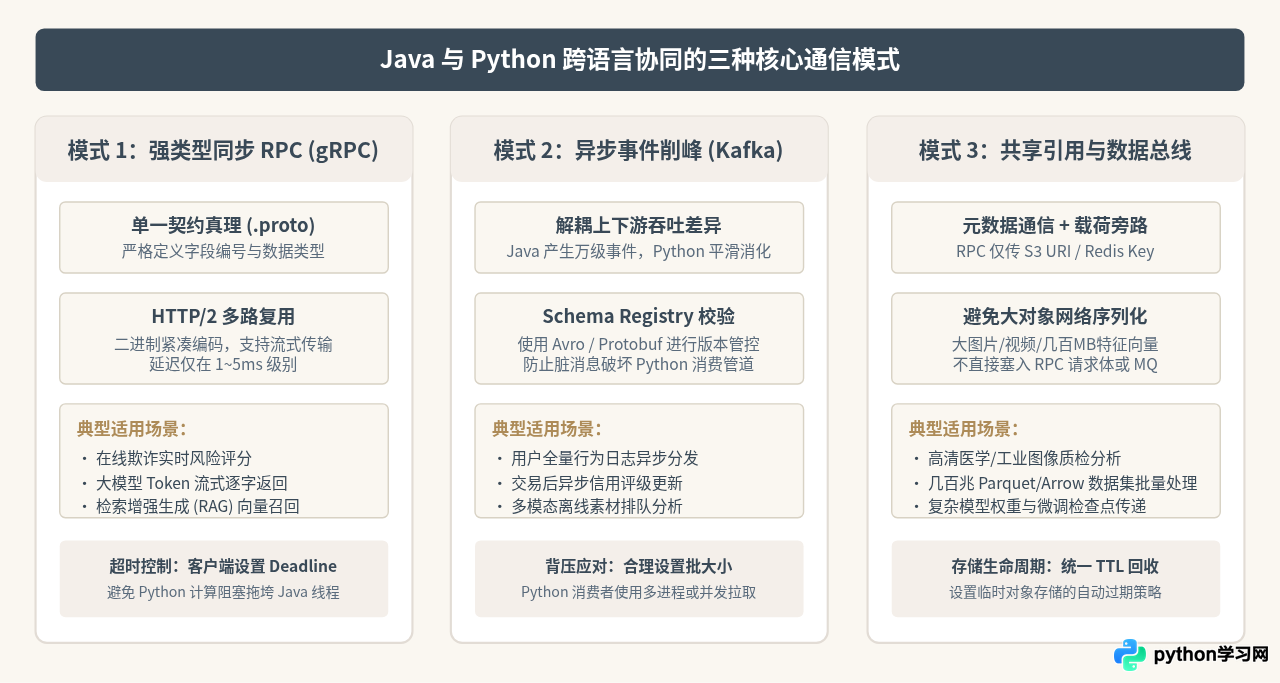
Task: Select header '模式 3：共享引用与数据总线'
Action: tap(1055, 151)
